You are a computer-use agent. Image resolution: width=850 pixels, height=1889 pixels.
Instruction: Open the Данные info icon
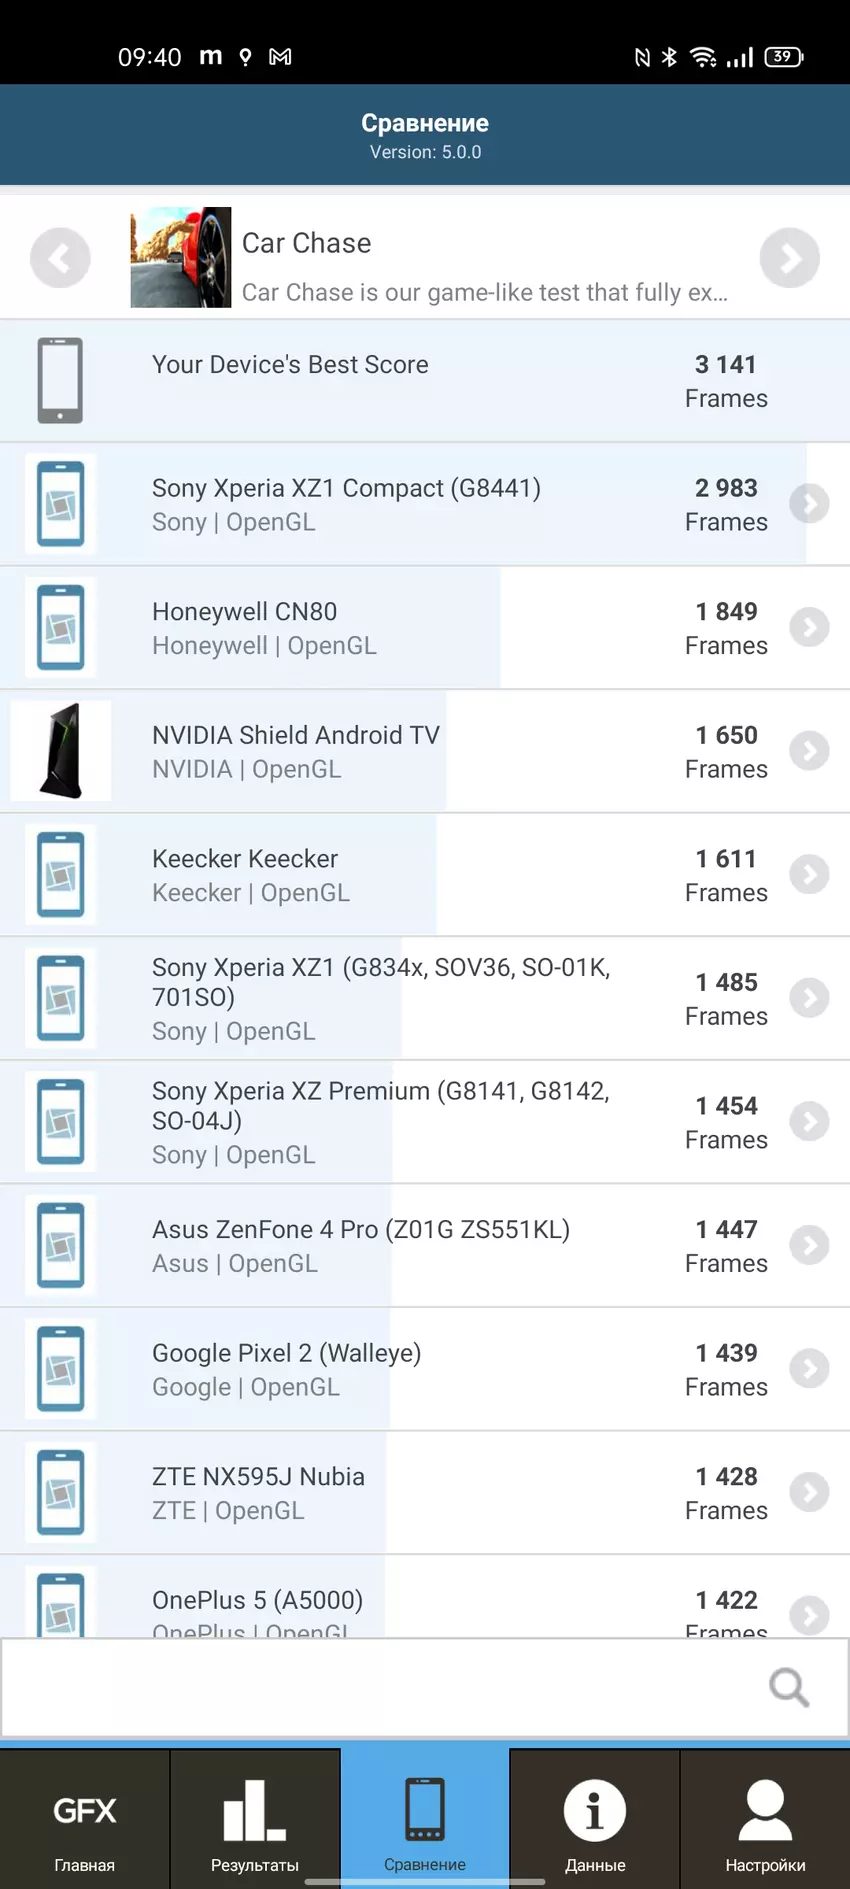pyautogui.click(x=595, y=1811)
